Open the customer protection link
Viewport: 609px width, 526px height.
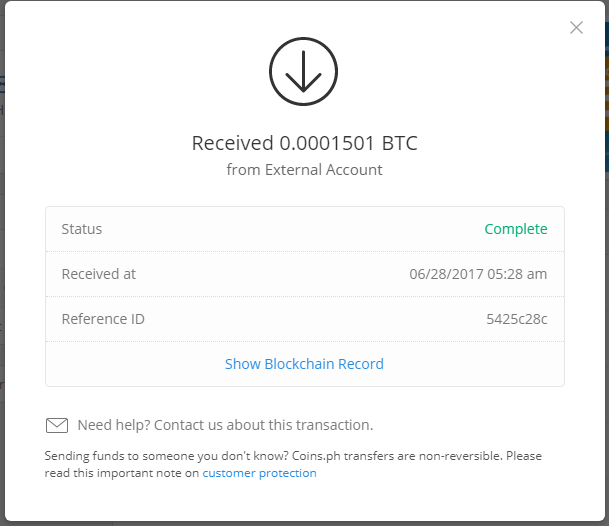click(259, 473)
